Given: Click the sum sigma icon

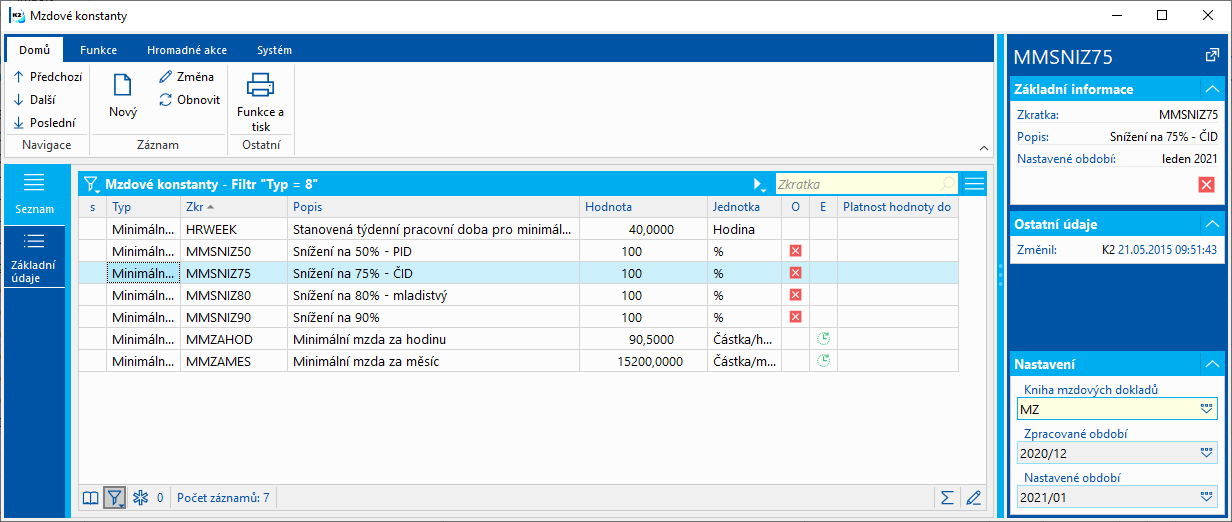Looking at the screenshot, I should pos(947,497).
